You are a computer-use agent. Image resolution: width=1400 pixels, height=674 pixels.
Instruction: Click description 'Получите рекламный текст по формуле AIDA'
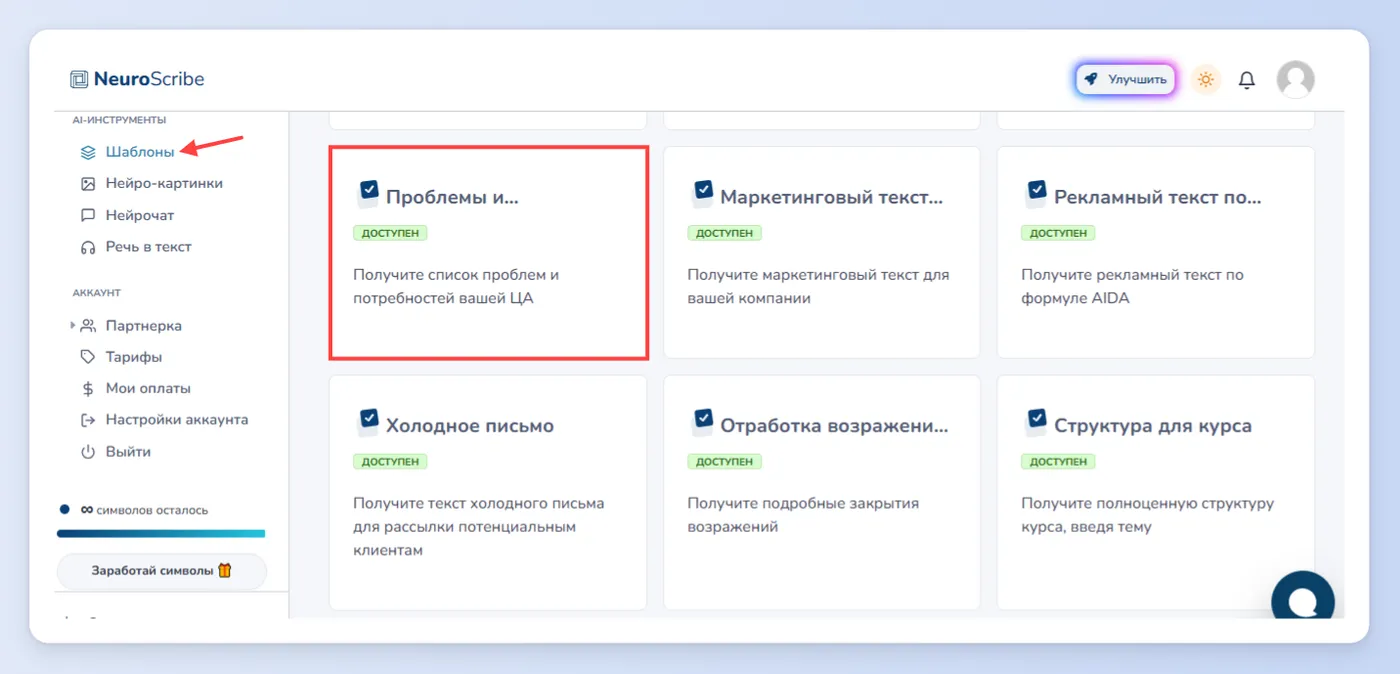(x=1132, y=286)
